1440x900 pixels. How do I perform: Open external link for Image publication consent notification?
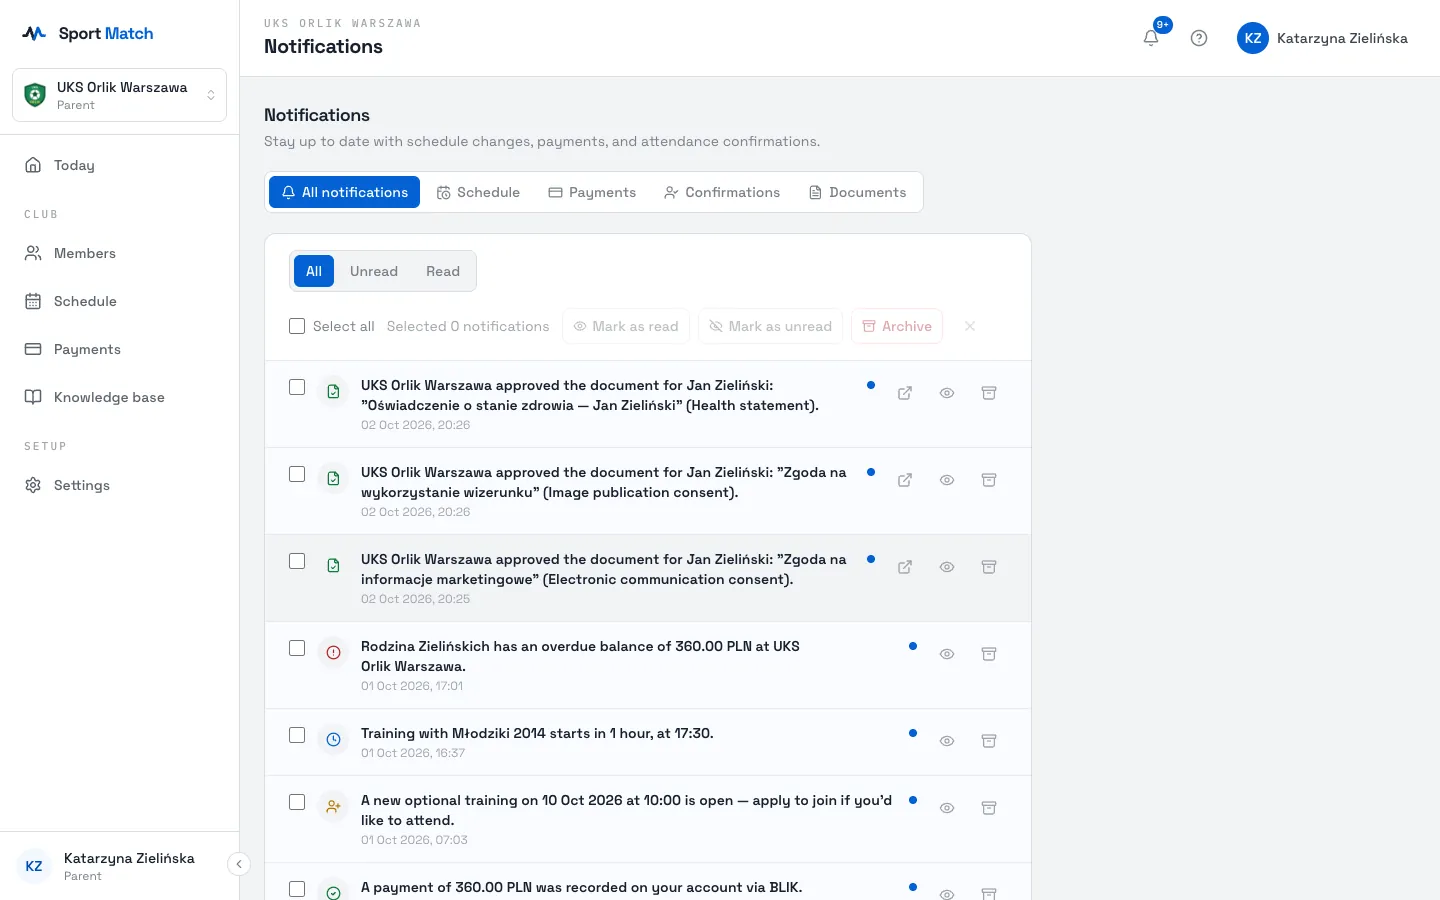905,480
